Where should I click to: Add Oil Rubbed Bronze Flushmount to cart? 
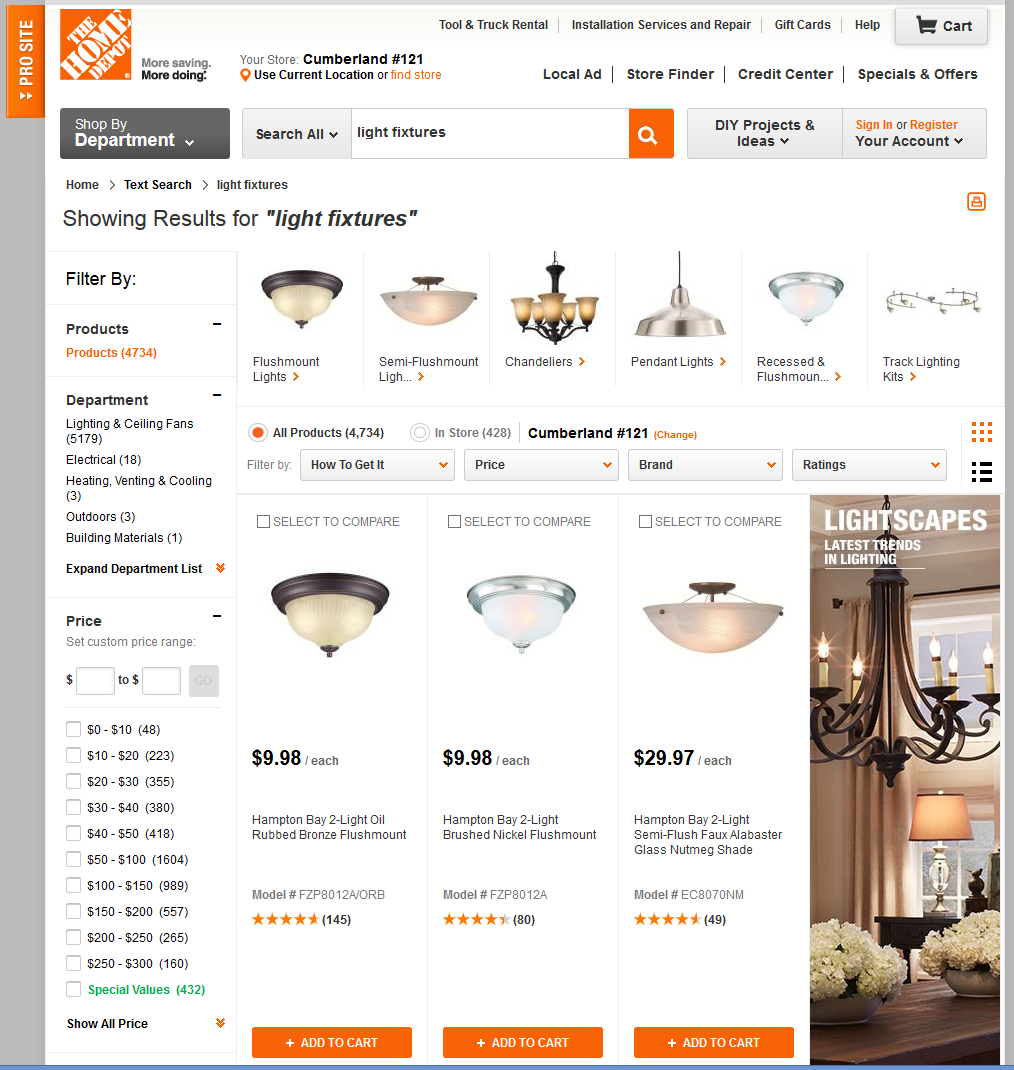pyautogui.click(x=332, y=1042)
